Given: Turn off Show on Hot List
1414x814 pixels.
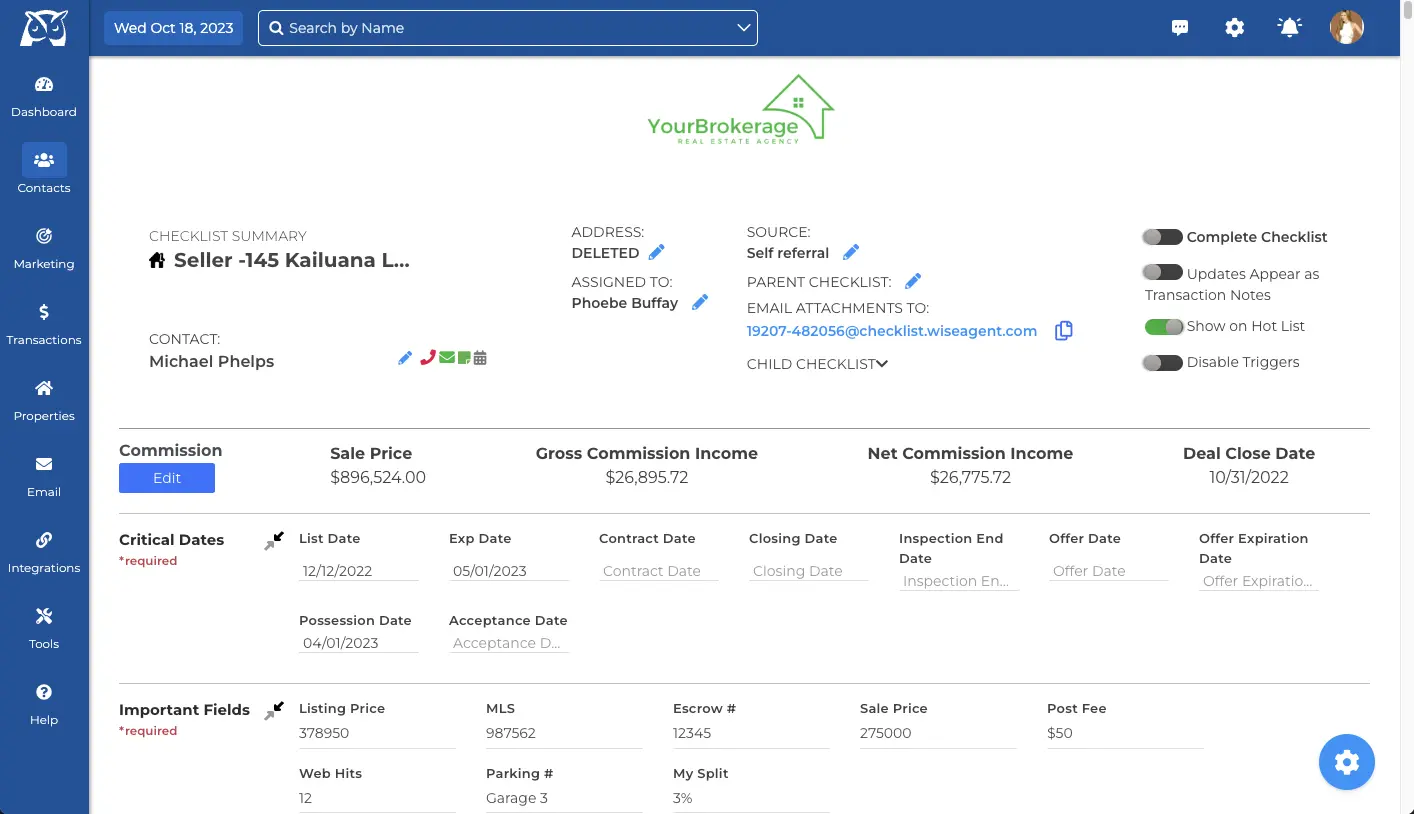Looking at the screenshot, I should (x=1161, y=326).
